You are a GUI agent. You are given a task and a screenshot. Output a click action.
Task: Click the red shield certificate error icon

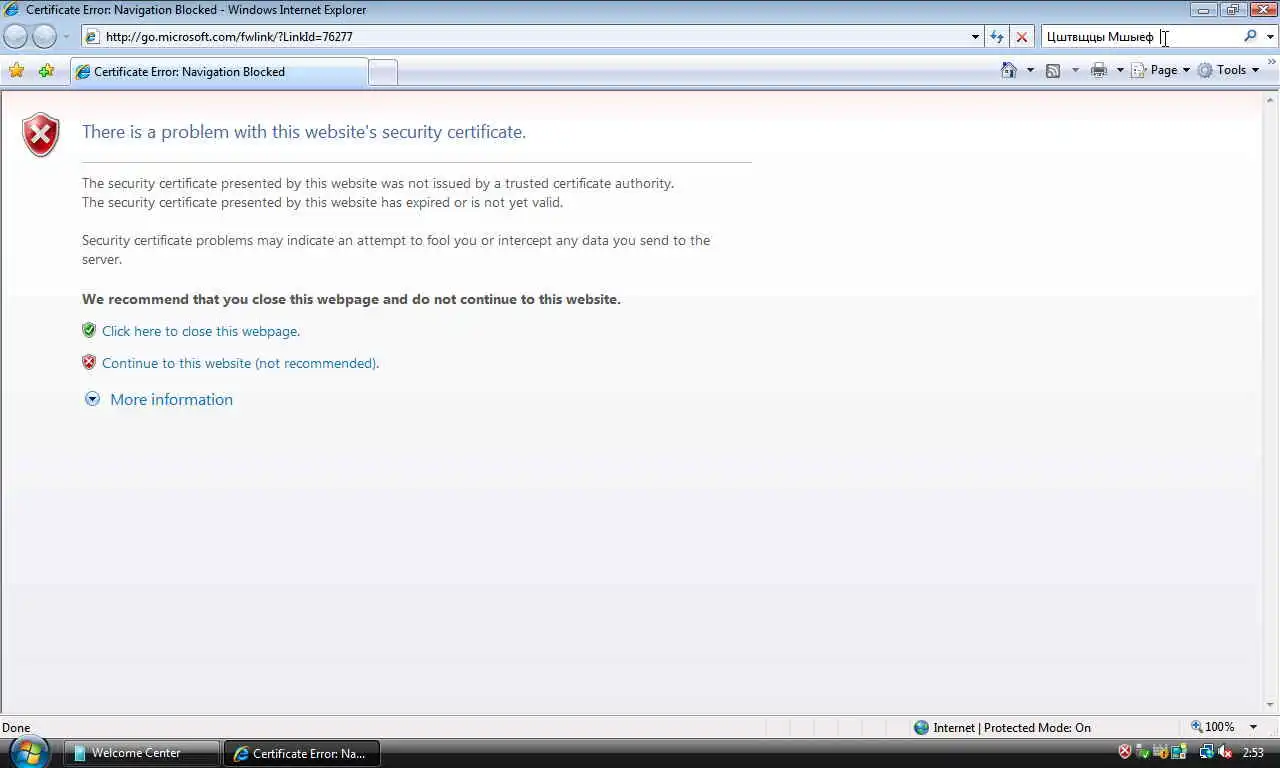coord(41,135)
